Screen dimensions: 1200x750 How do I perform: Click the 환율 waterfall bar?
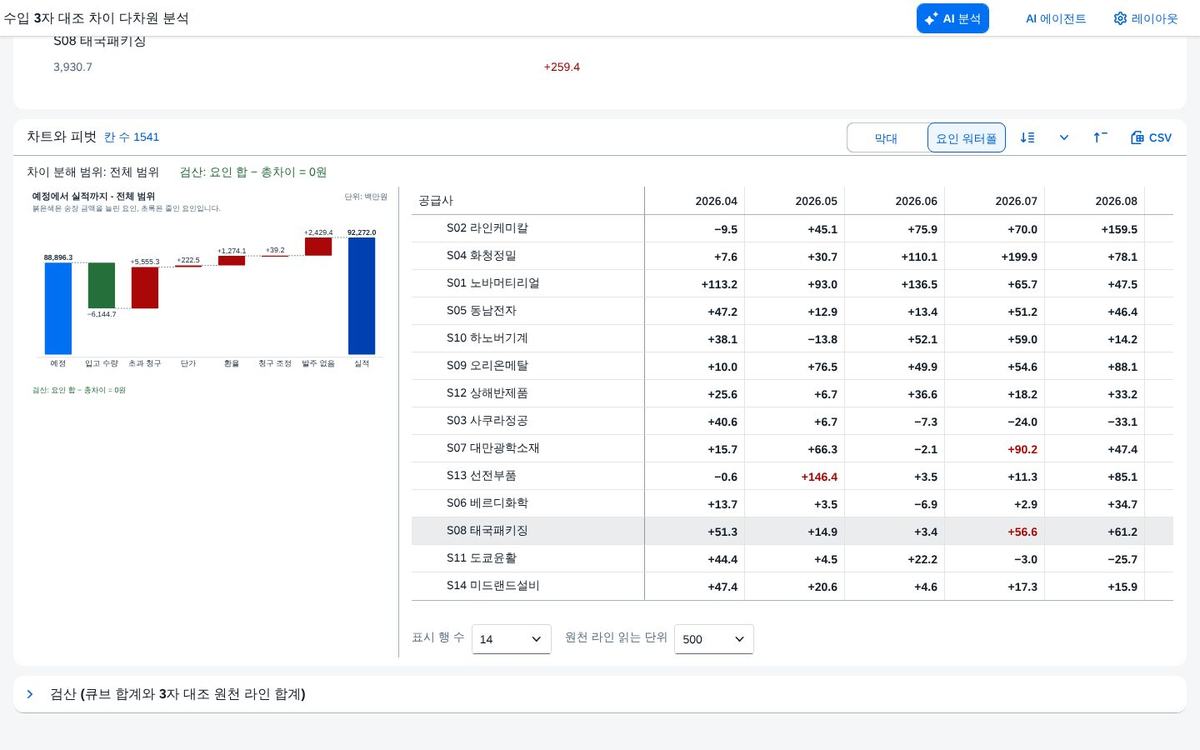(231, 261)
